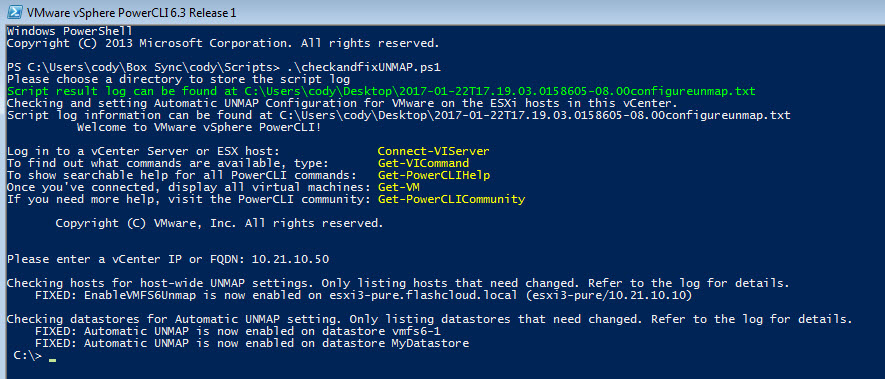
Task: Click the Checking datastores for Automatic UNMAP line
Action: pyautogui.click(x=430, y=319)
